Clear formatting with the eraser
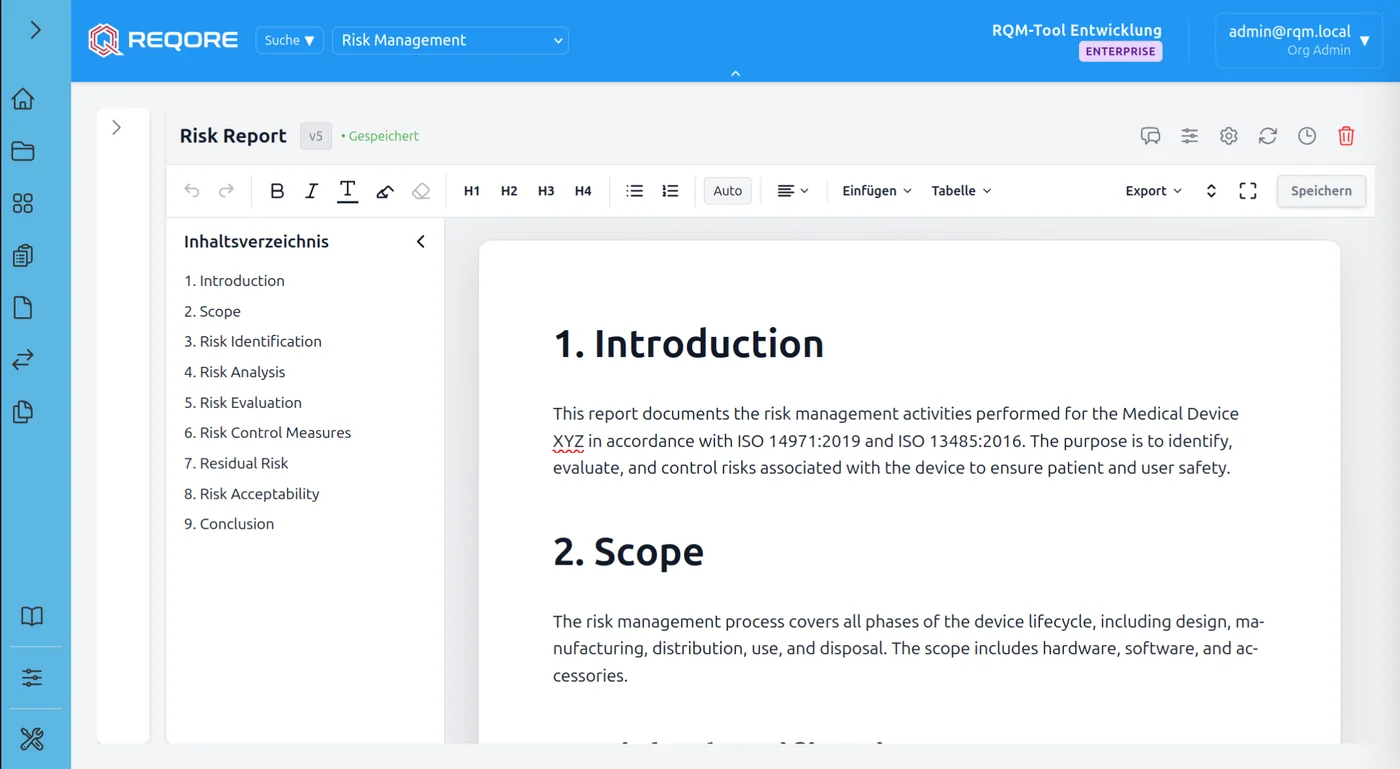Screen dimensions: 1400x769 tap(421, 191)
